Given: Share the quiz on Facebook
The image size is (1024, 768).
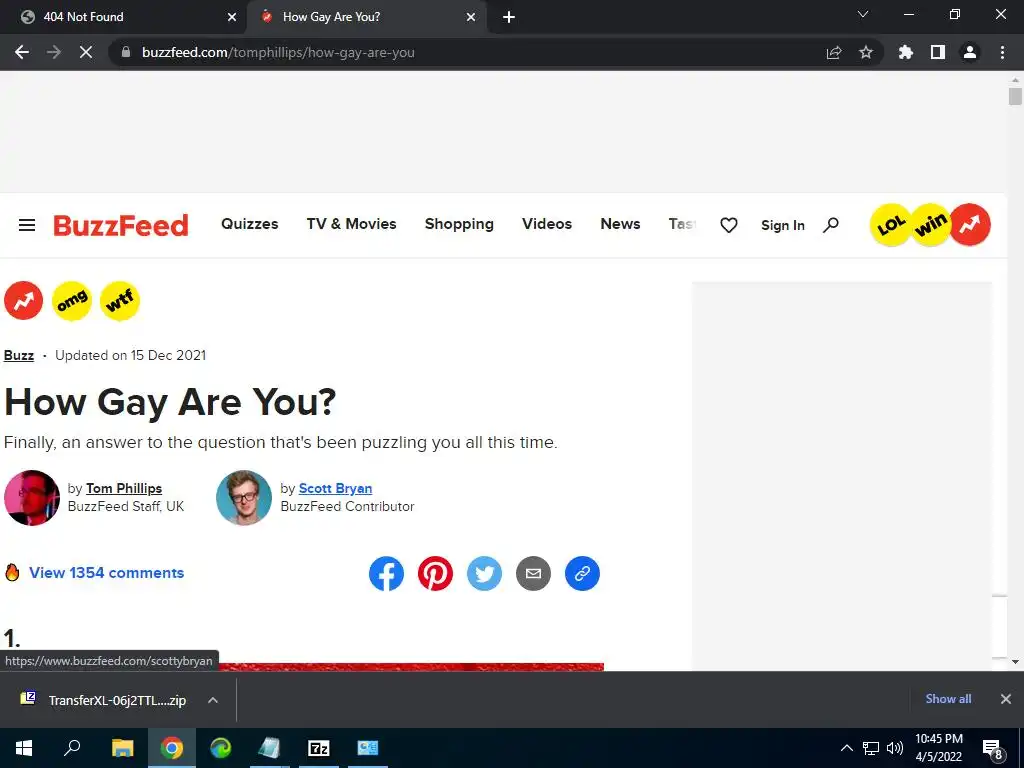Looking at the screenshot, I should (x=387, y=573).
